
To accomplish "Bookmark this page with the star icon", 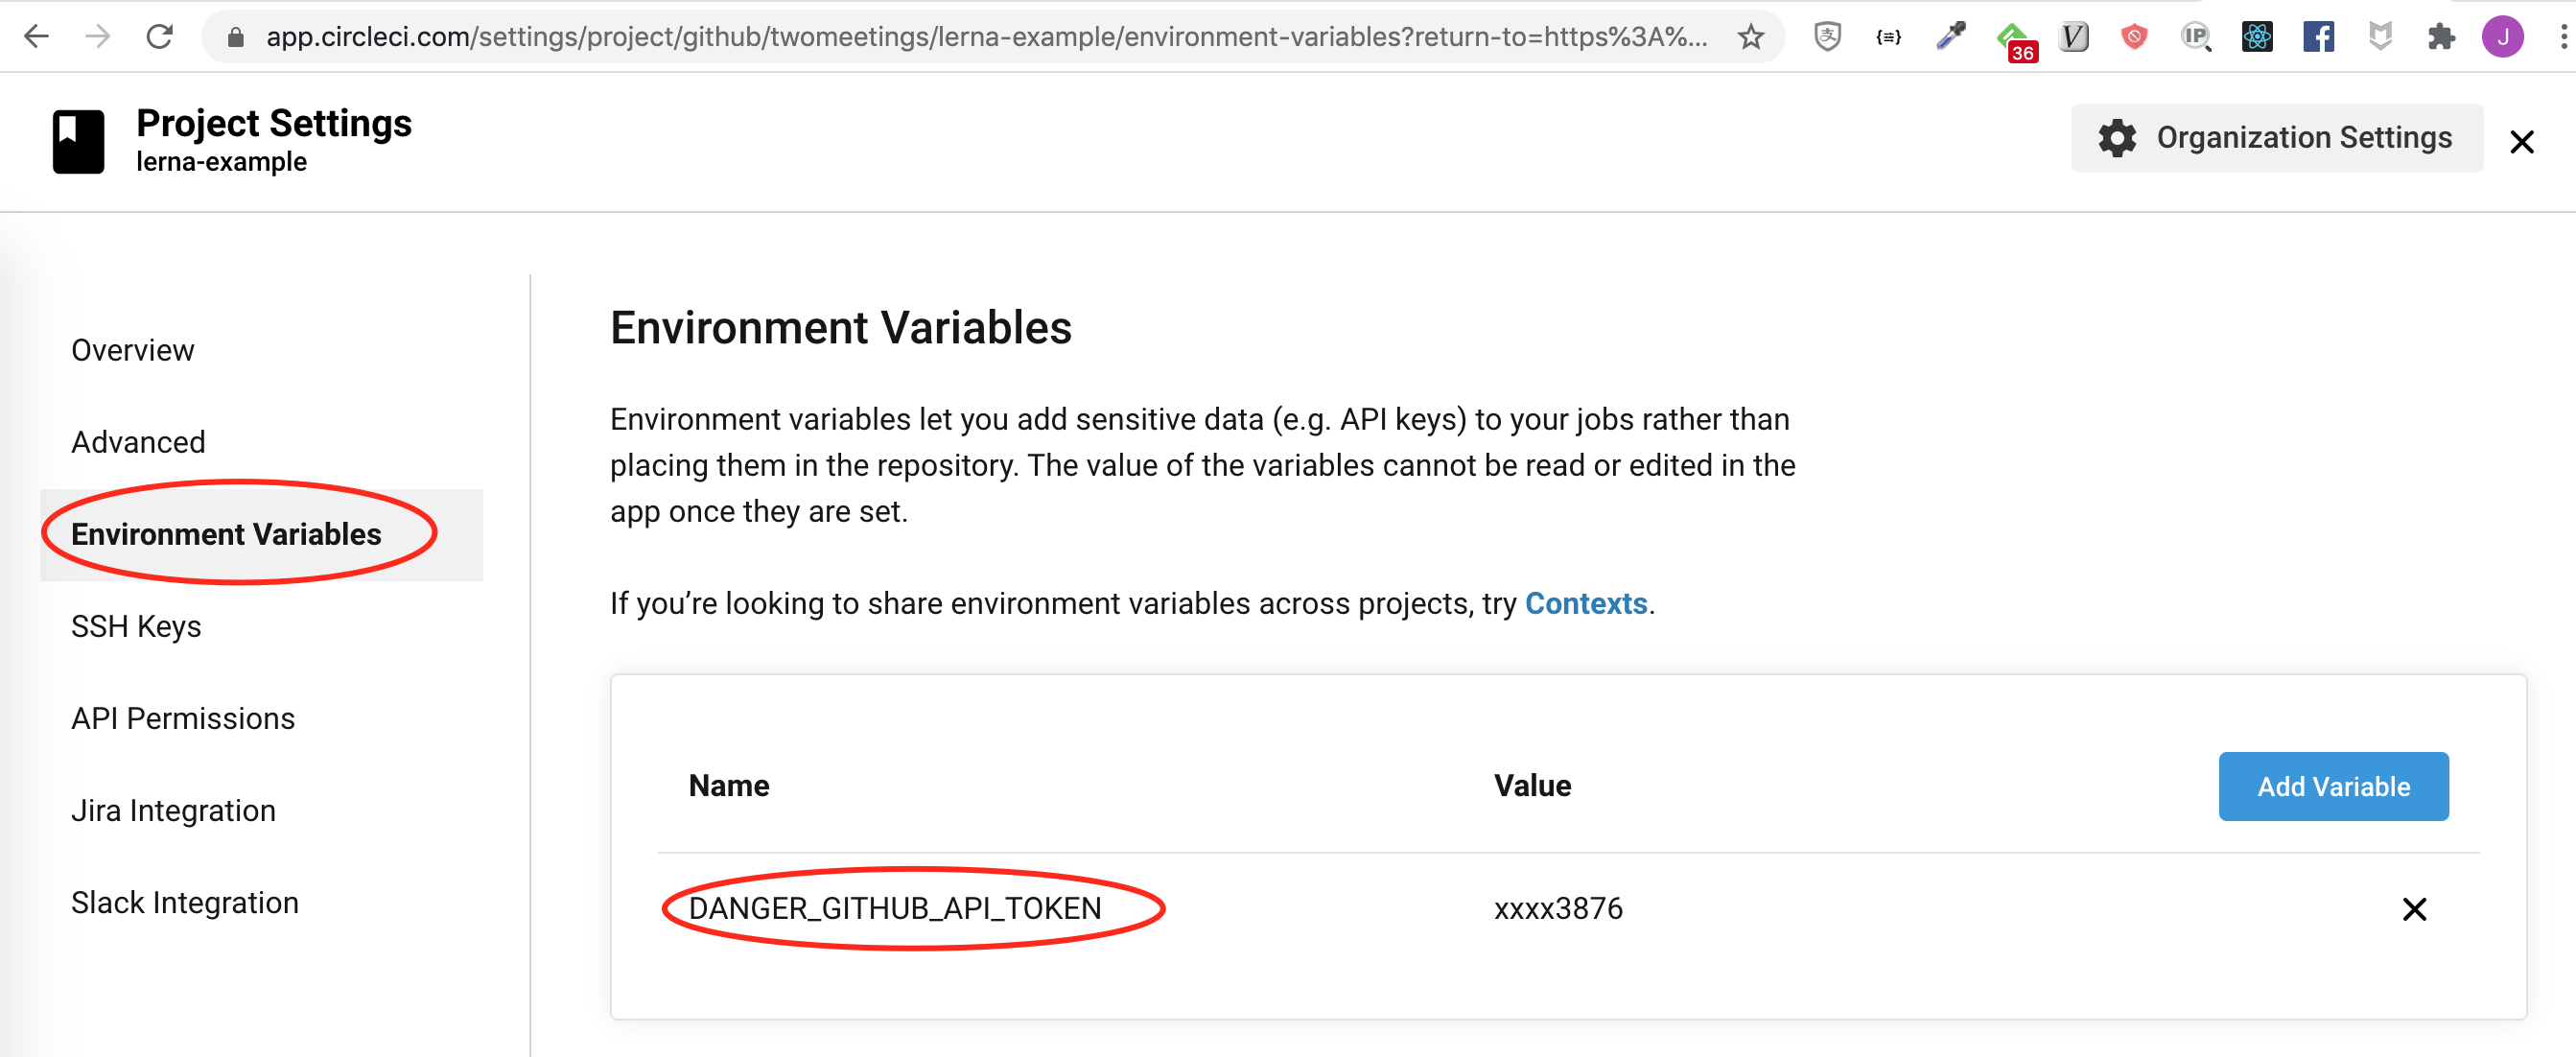I will click(1750, 37).
